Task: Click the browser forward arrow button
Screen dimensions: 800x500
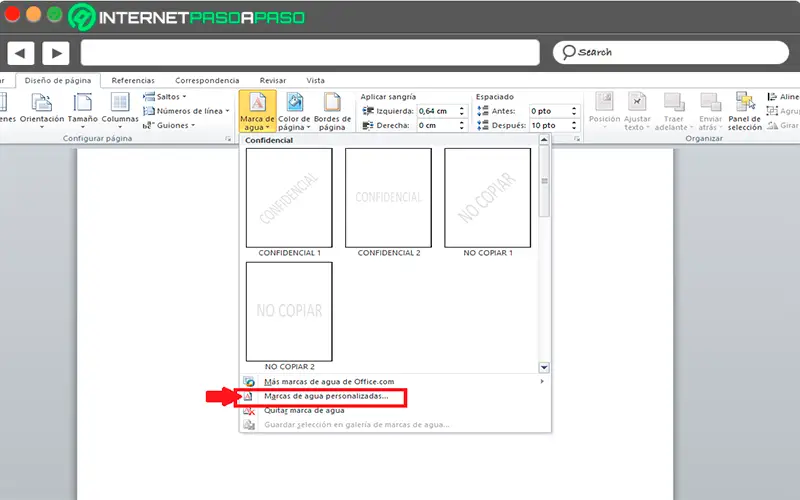Action: (56, 53)
